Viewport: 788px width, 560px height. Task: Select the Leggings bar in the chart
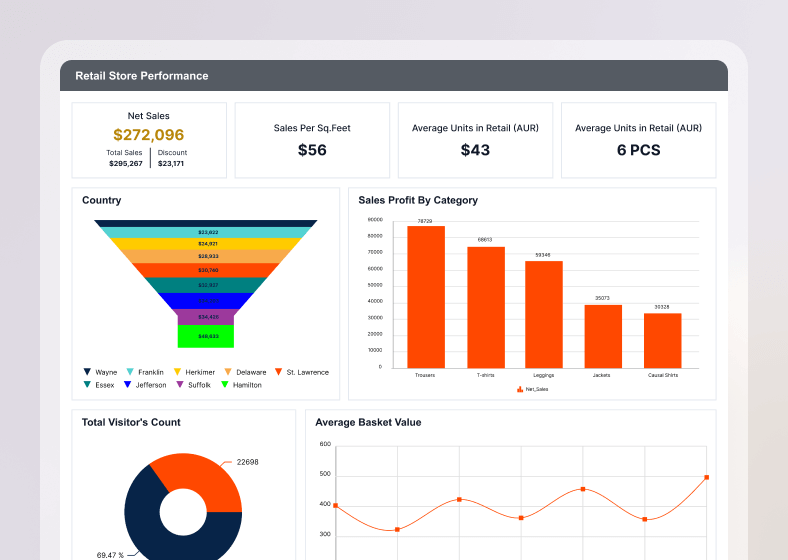[544, 315]
